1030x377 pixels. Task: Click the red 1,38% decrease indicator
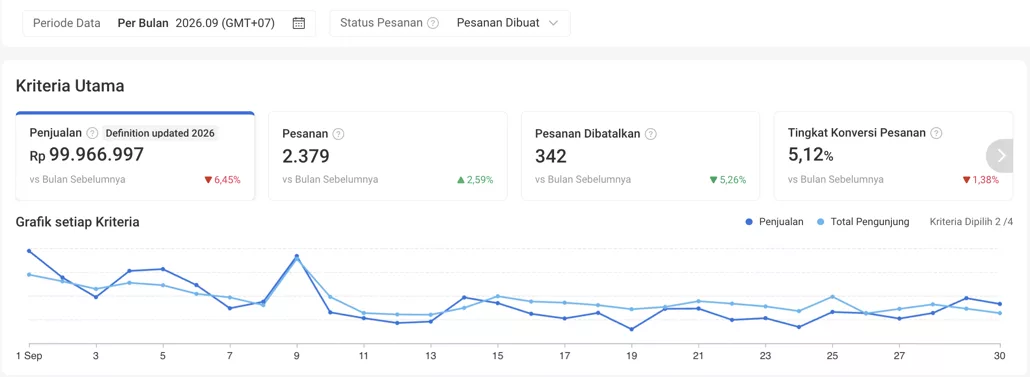pos(980,179)
